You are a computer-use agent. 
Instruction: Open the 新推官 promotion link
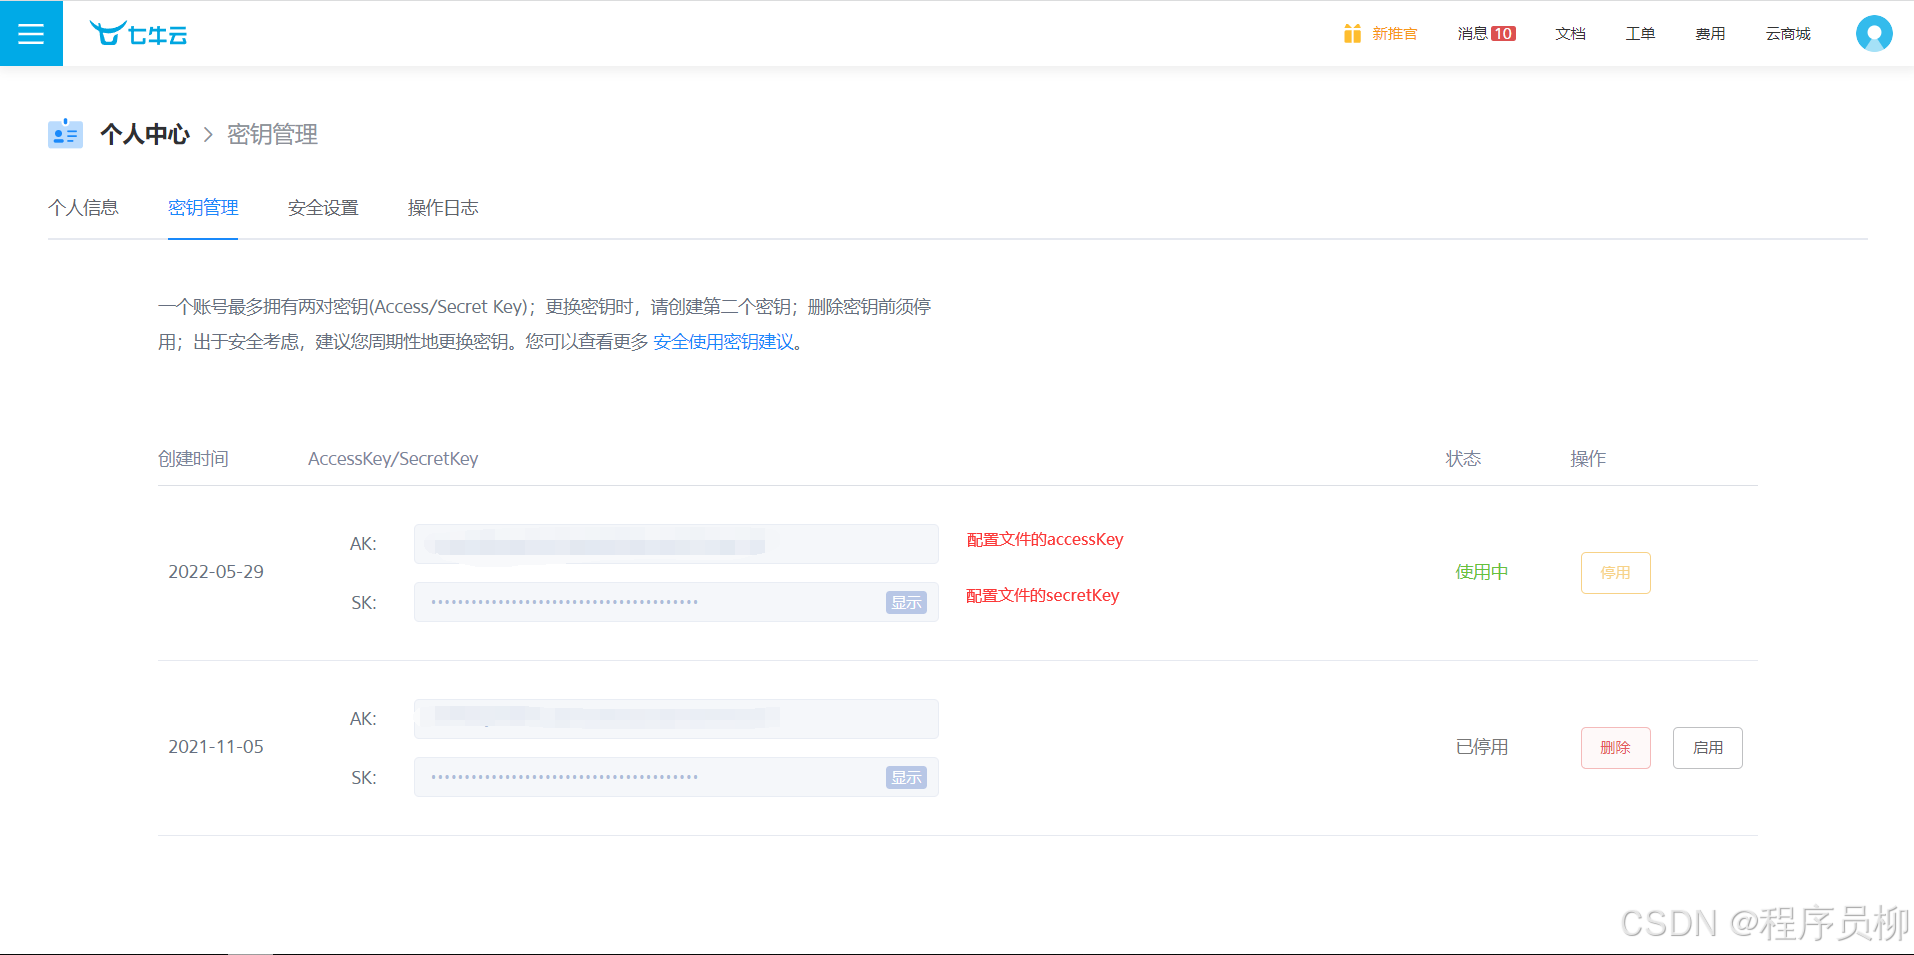tap(1394, 34)
